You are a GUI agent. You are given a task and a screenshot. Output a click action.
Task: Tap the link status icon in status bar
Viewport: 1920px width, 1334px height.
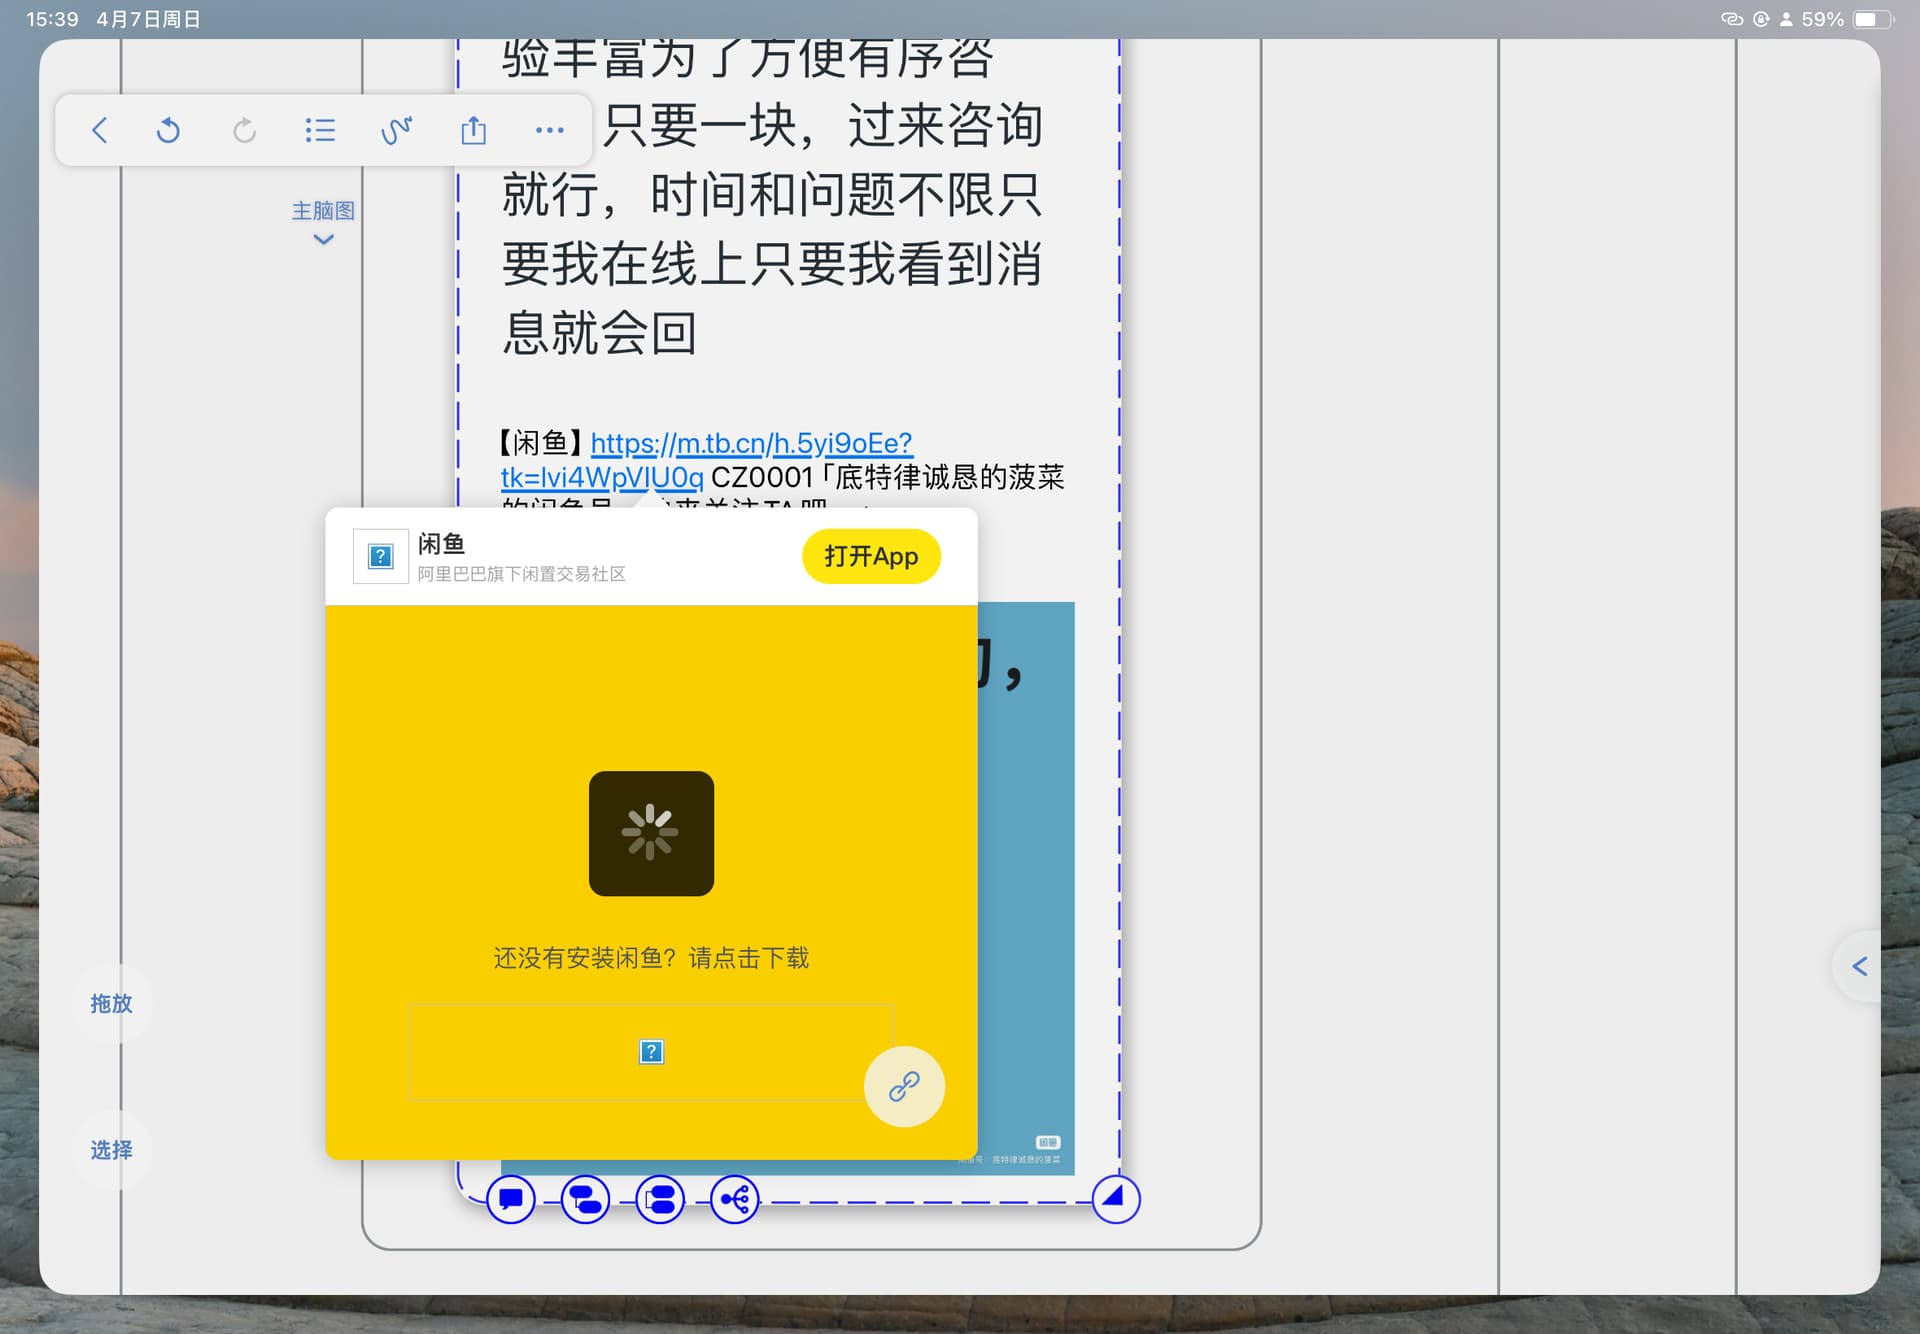click(x=1732, y=19)
